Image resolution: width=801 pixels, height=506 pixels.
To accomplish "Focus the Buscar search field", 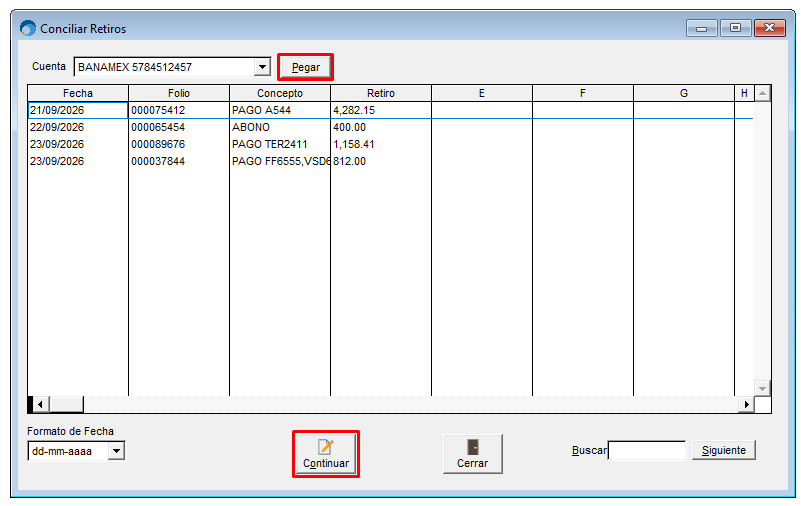I will point(647,450).
